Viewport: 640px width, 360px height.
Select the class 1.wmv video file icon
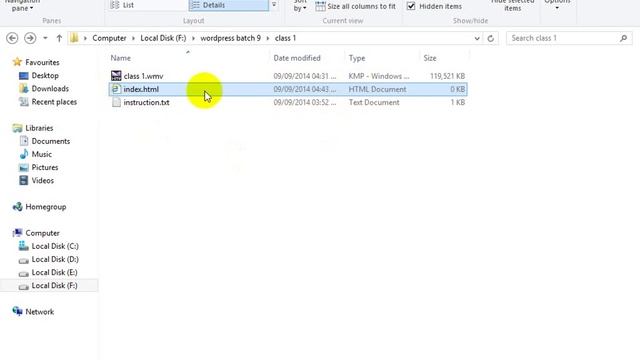coord(116,76)
